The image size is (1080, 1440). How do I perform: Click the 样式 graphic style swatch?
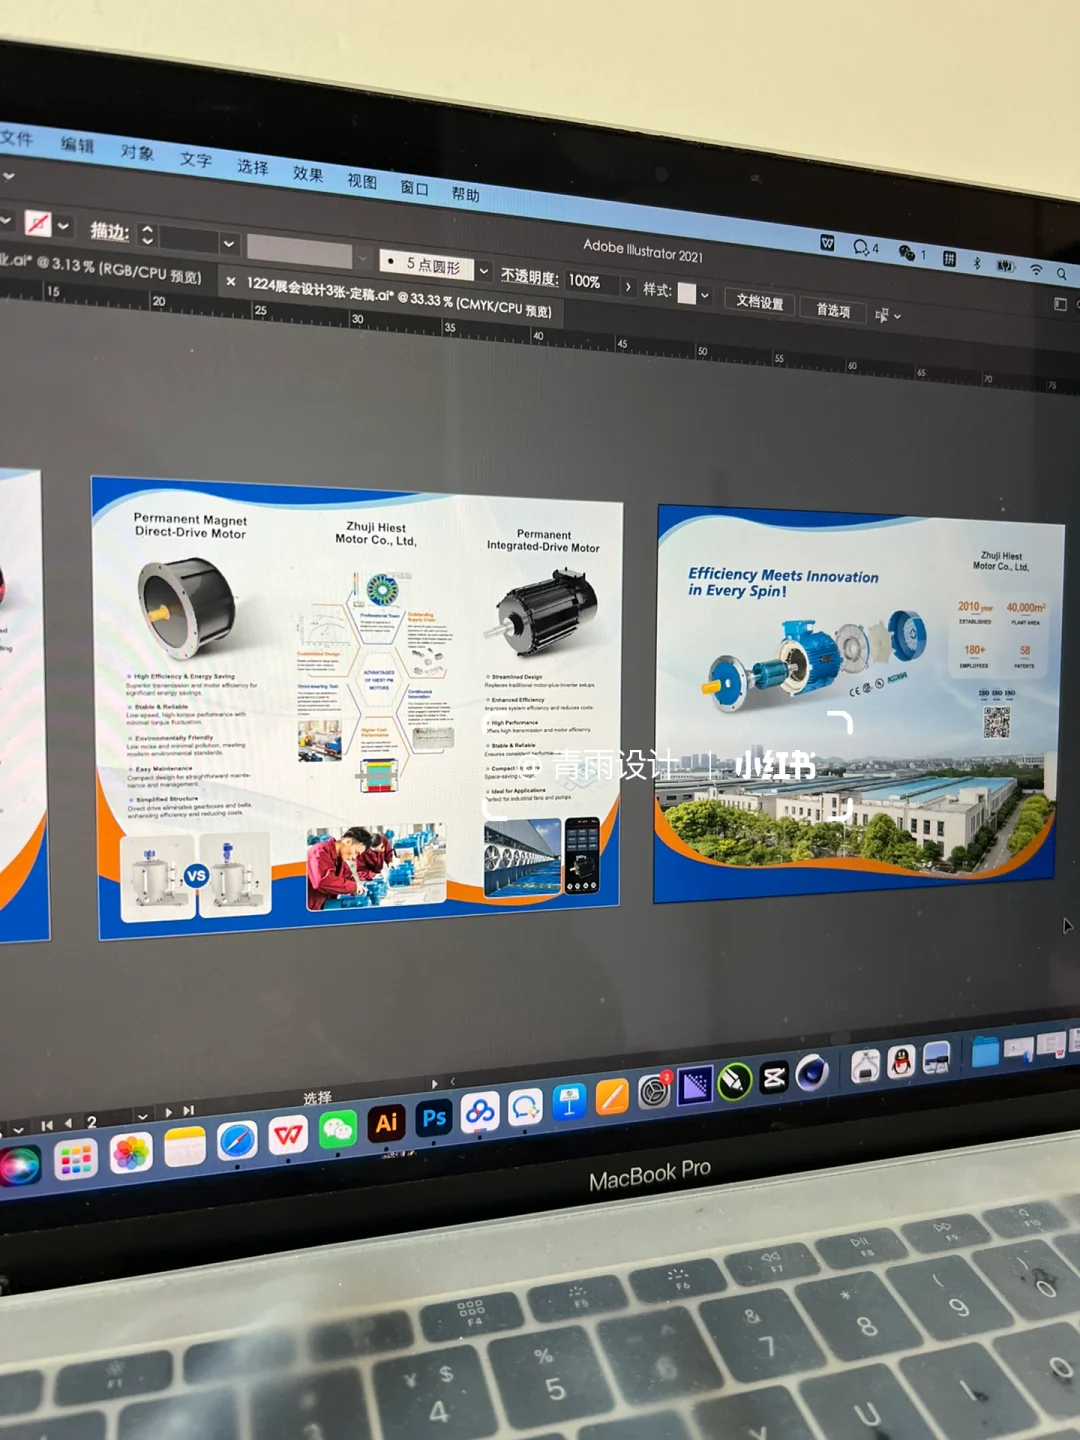pyautogui.click(x=687, y=294)
